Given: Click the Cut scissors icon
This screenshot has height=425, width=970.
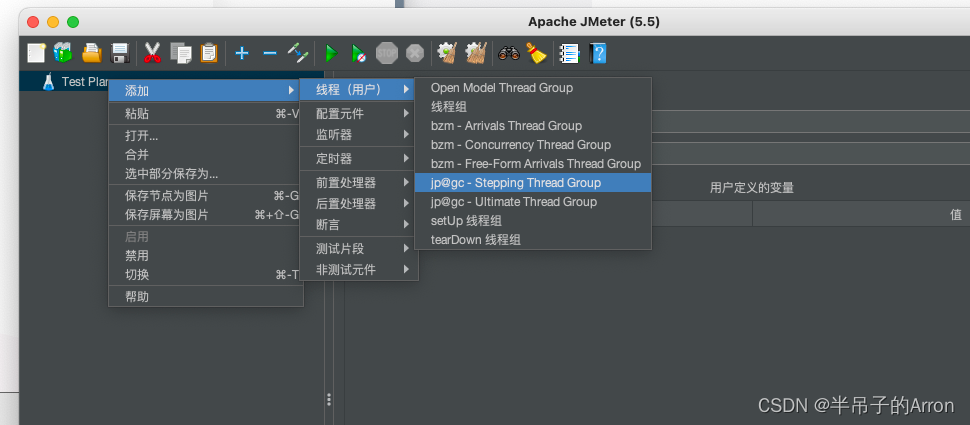Looking at the screenshot, I should 152,53.
